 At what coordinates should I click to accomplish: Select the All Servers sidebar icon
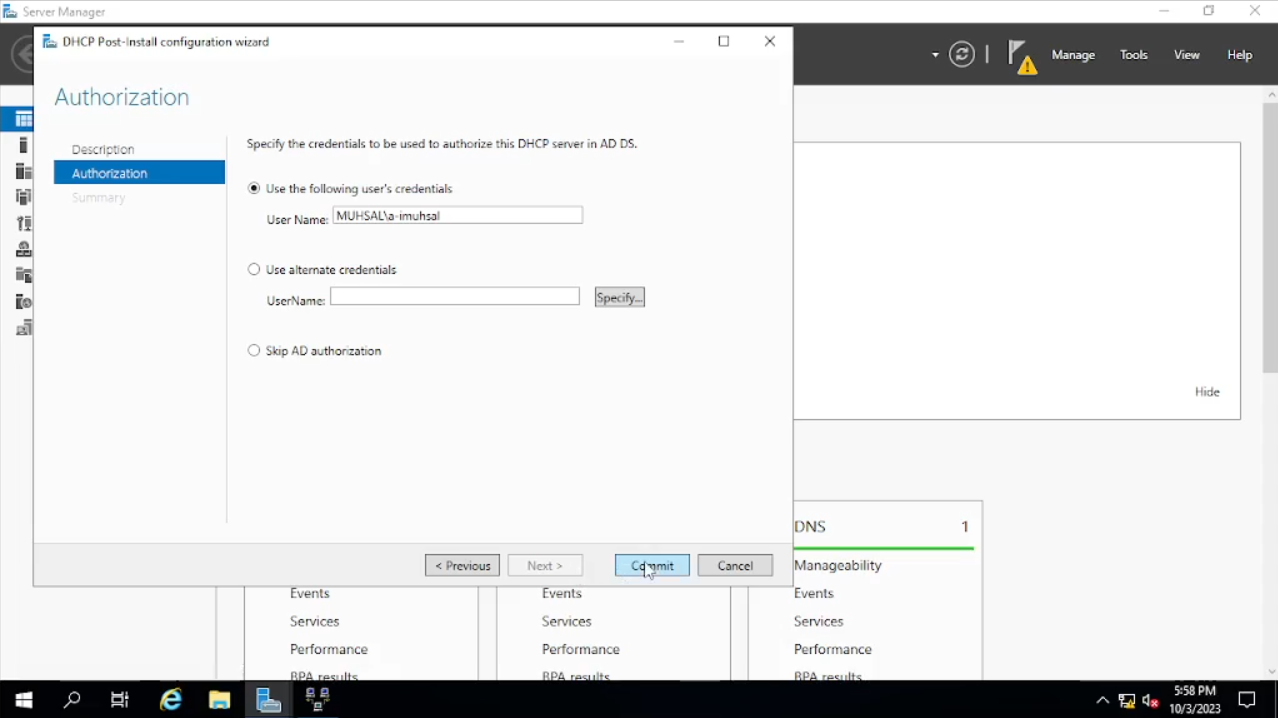pos(23,172)
